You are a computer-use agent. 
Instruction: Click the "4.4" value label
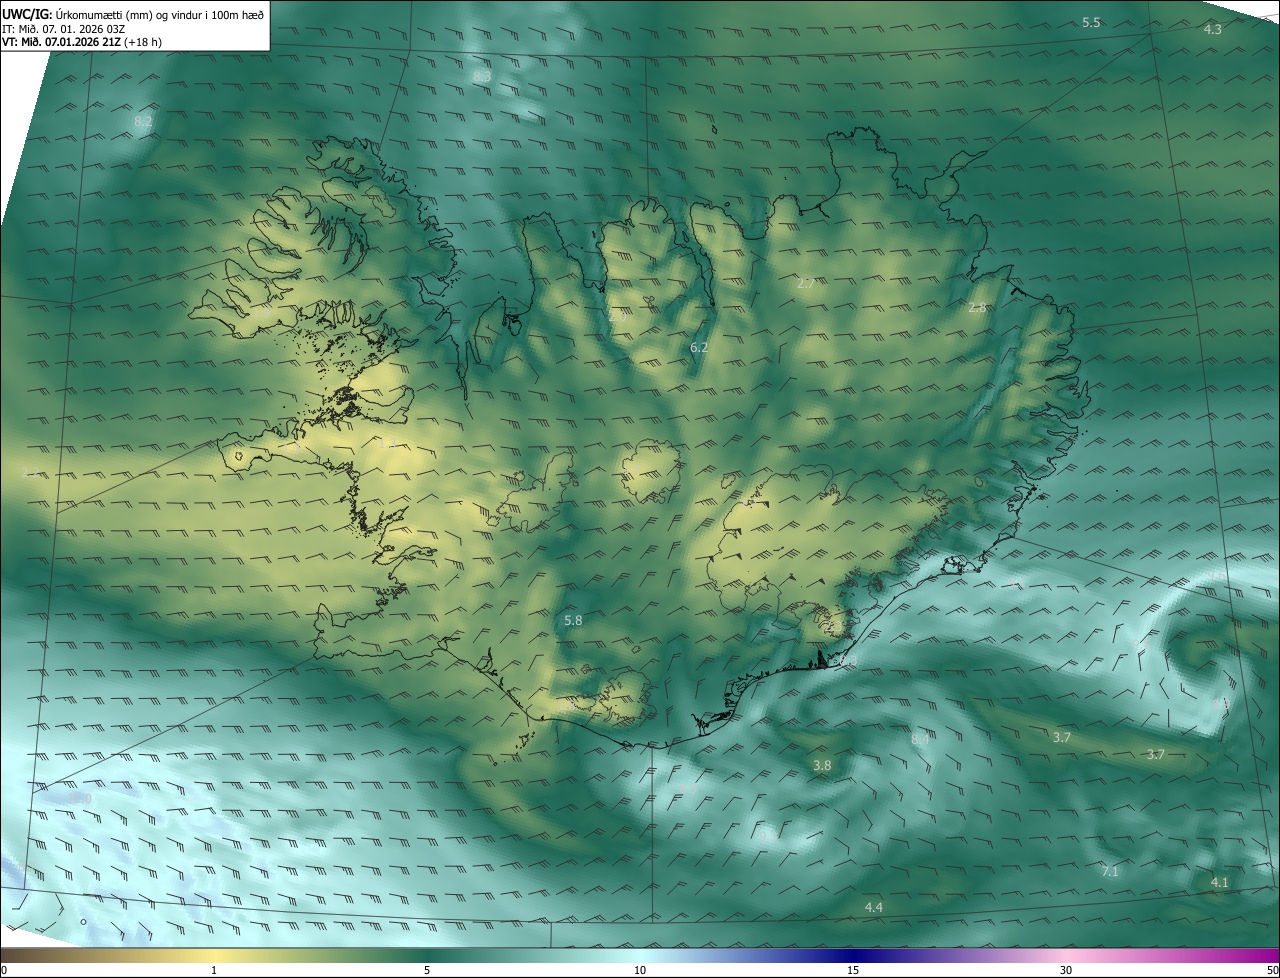874,908
